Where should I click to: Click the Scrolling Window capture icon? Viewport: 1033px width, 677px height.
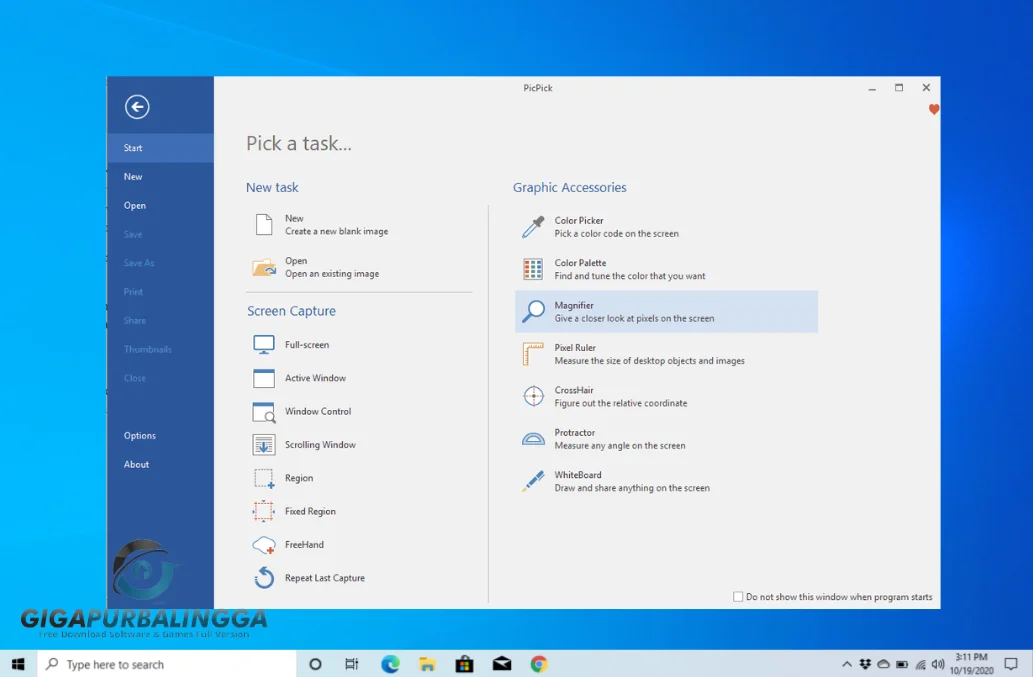(264, 445)
